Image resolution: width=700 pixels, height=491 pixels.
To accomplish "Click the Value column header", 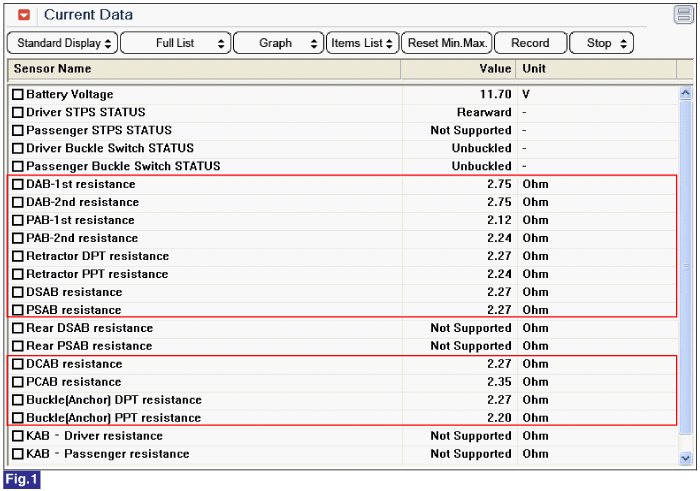I will [x=458, y=69].
